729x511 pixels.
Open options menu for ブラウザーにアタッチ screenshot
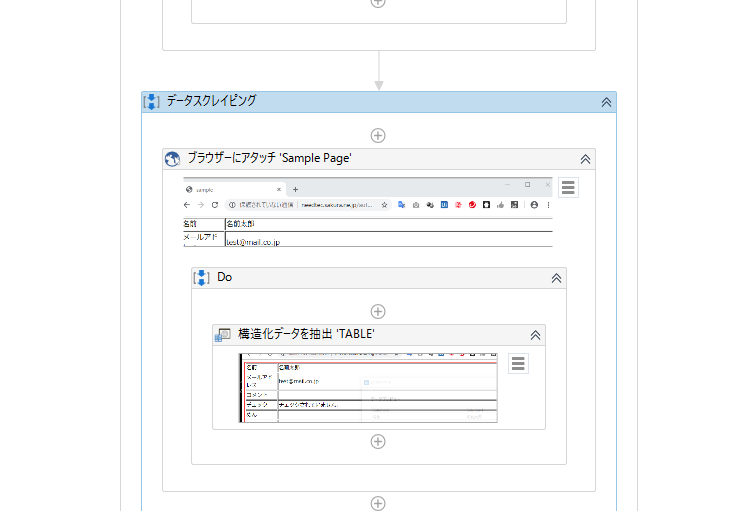(x=568, y=187)
